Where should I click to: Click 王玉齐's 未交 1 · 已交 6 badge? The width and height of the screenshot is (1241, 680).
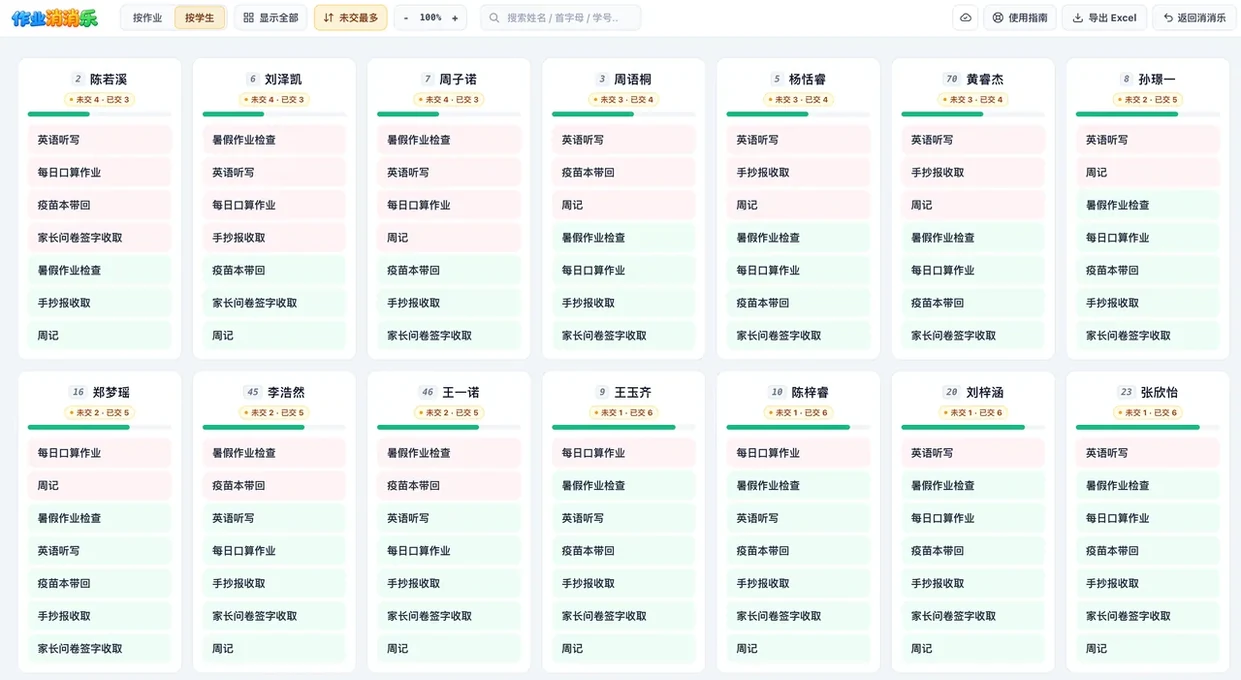pos(623,413)
